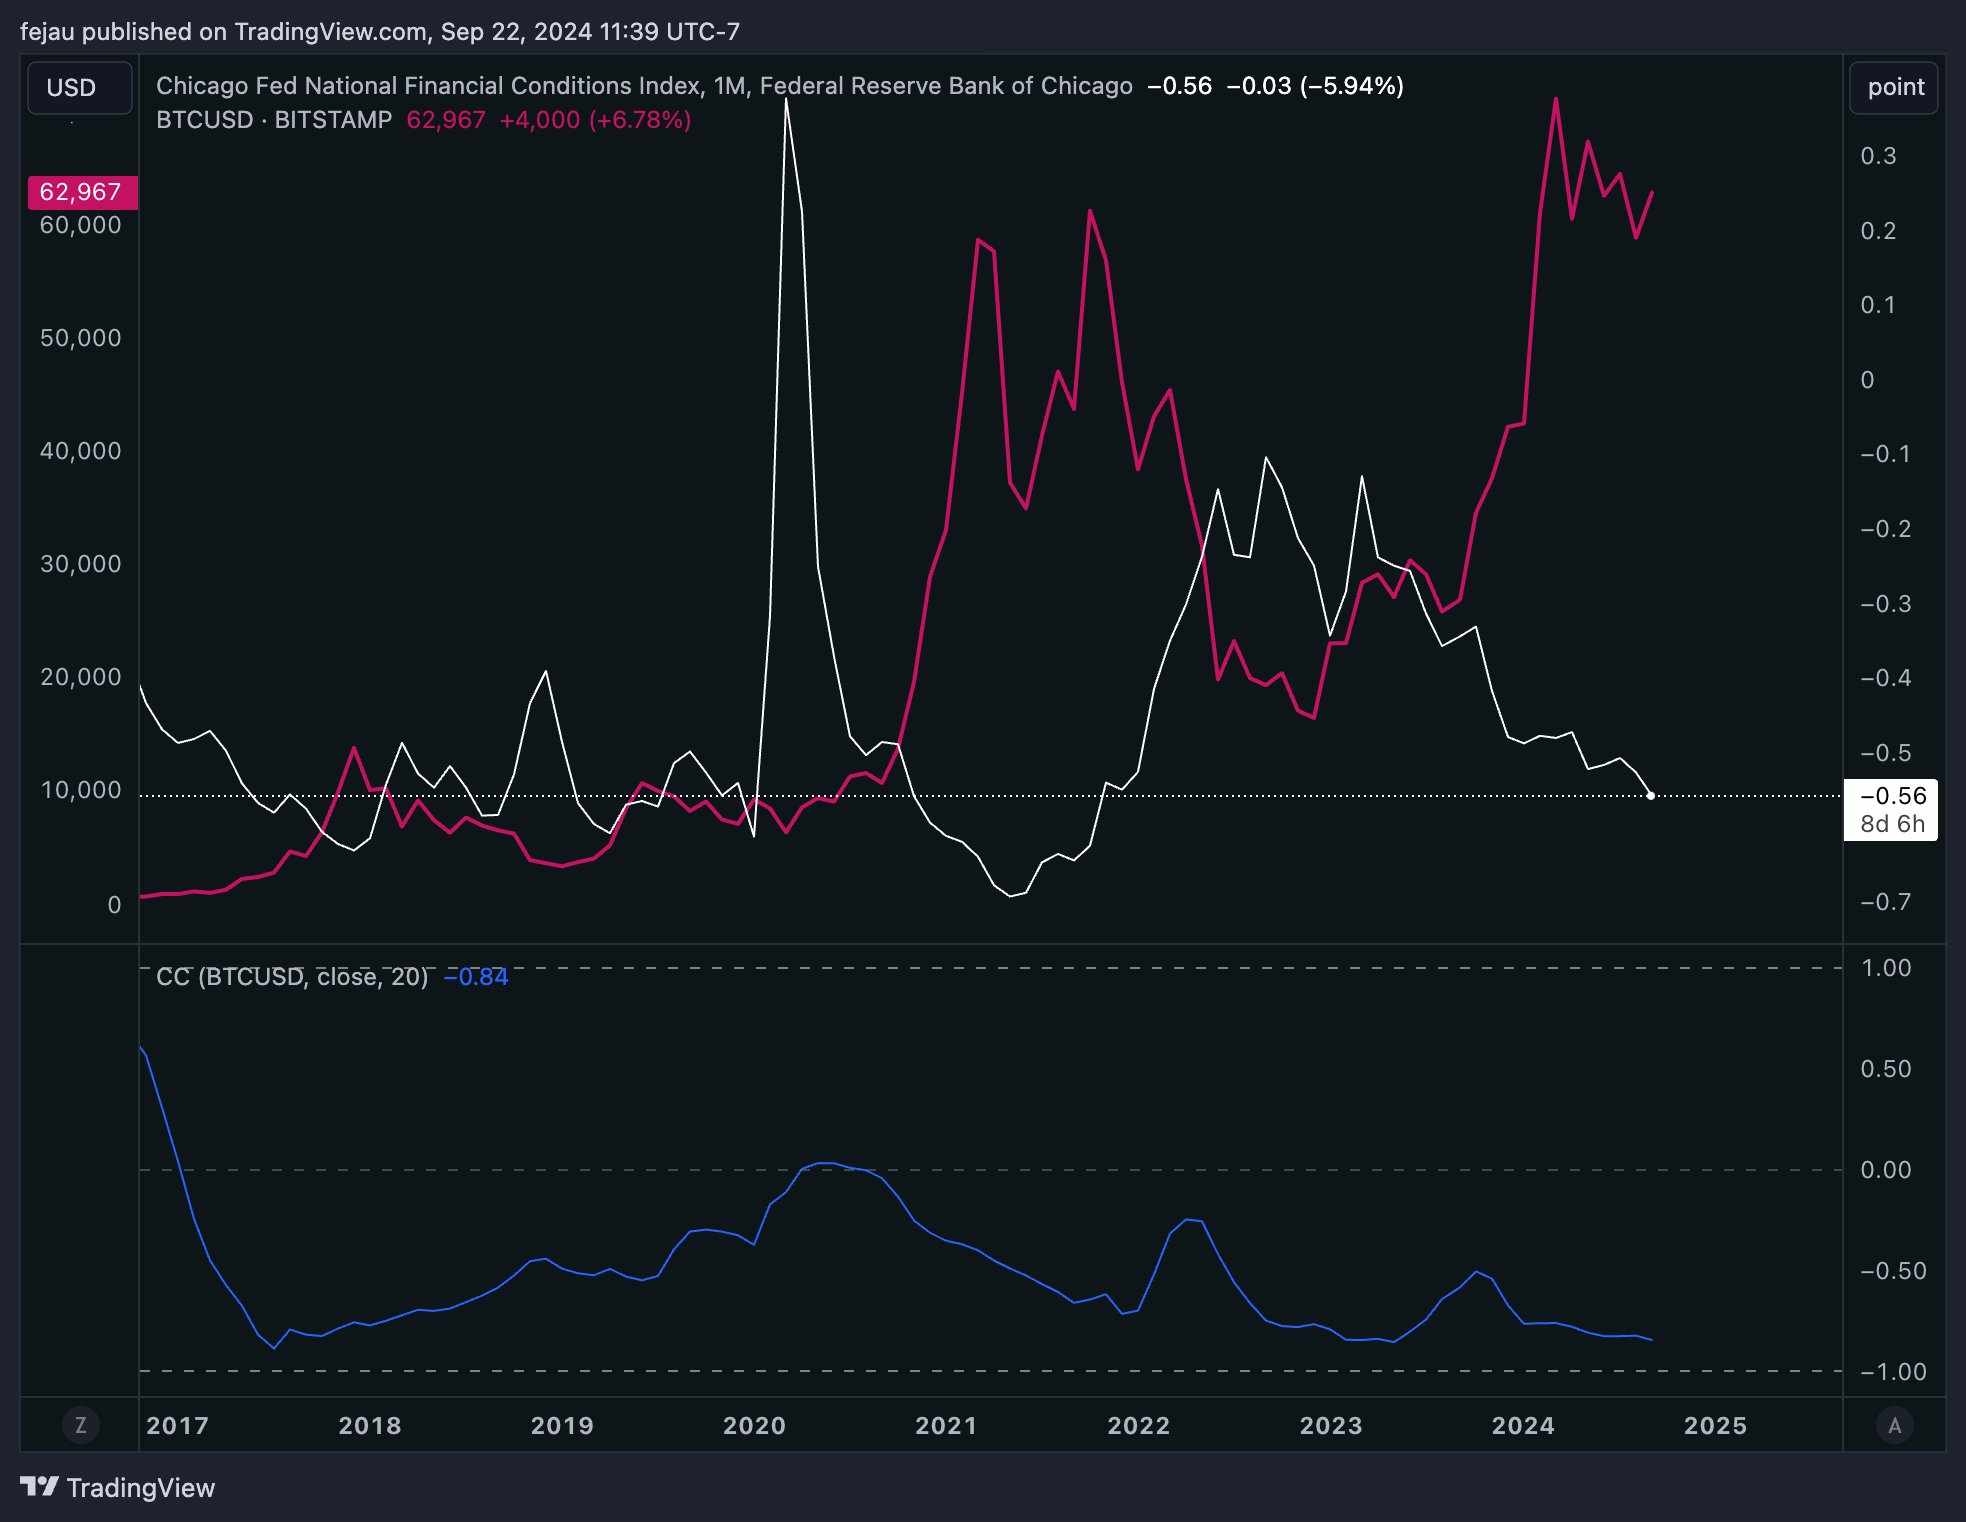Click the 2022 label on time axis
Screen dimensions: 1966x1522
1138,1426
